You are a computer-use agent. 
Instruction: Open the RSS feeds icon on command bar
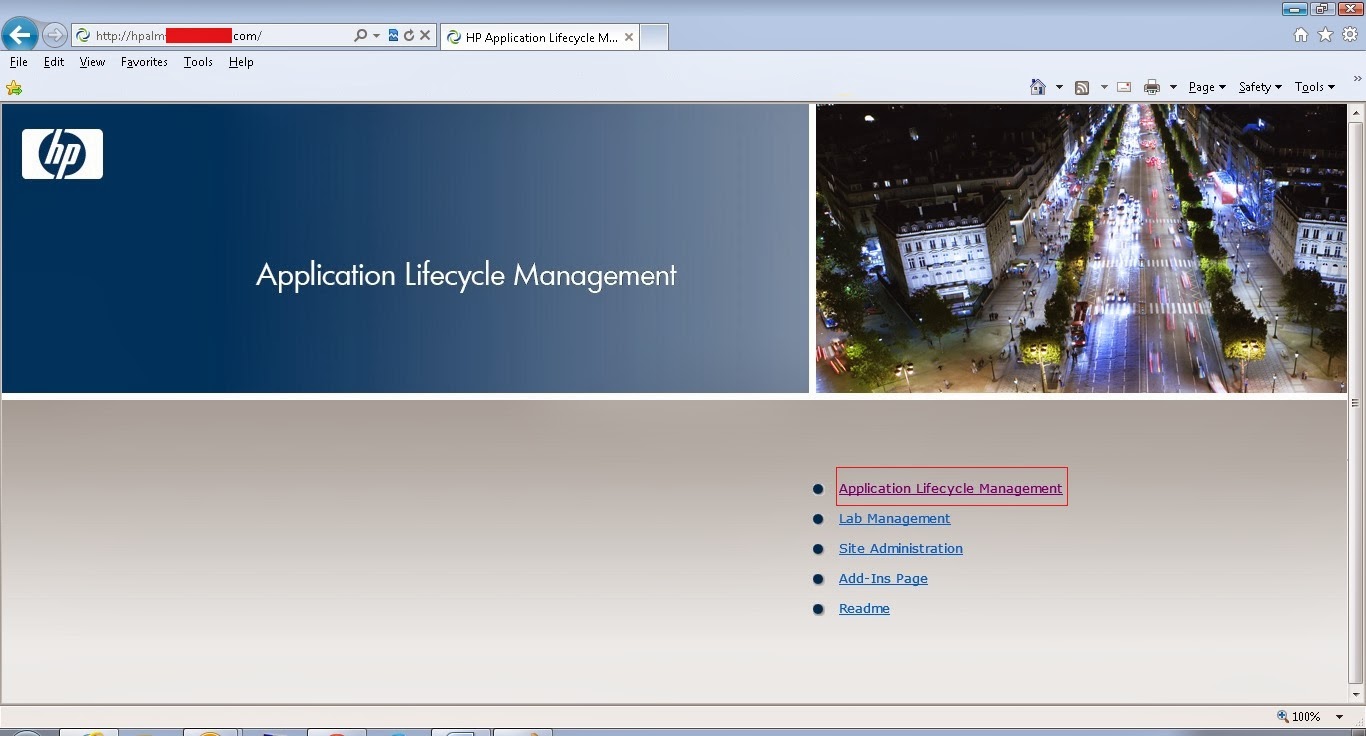click(1081, 87)
